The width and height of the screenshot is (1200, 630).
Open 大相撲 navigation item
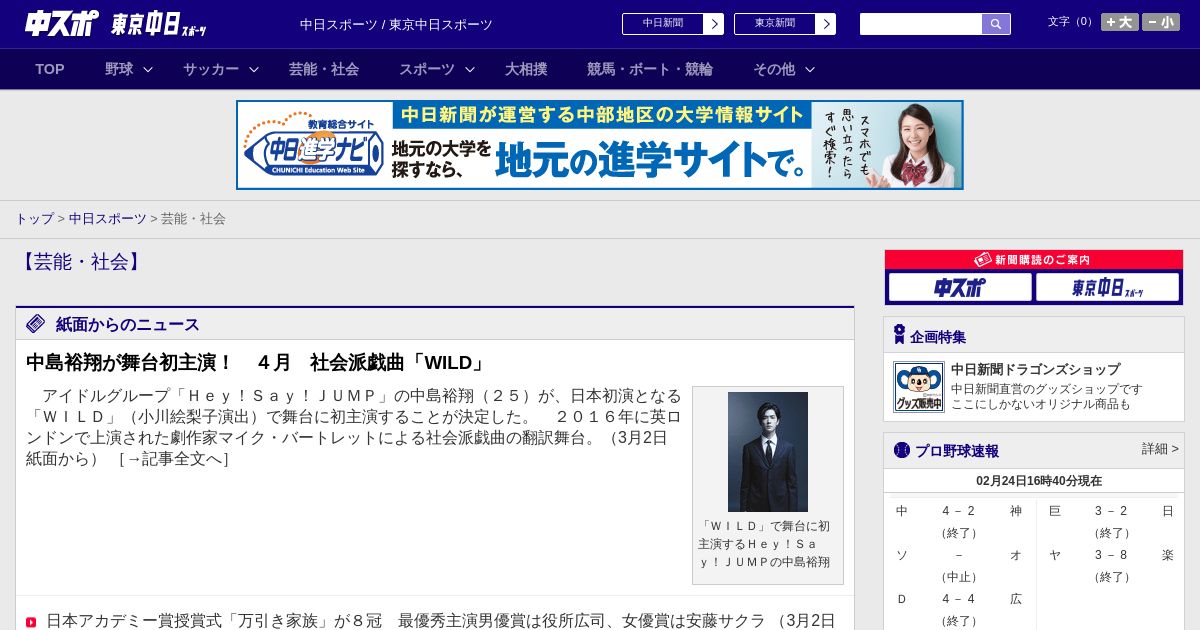(526, 69)
